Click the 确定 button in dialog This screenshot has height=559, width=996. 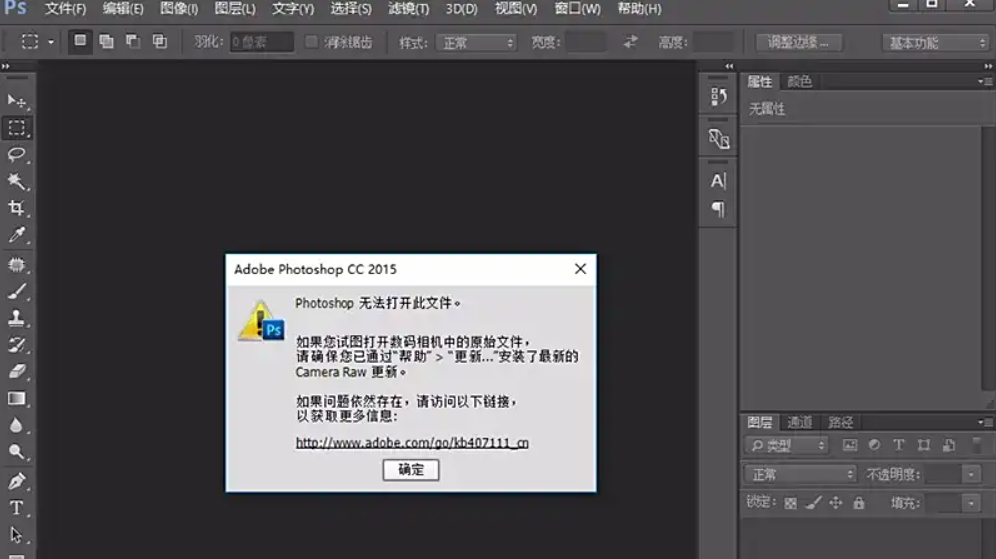(x=410, y=470)
